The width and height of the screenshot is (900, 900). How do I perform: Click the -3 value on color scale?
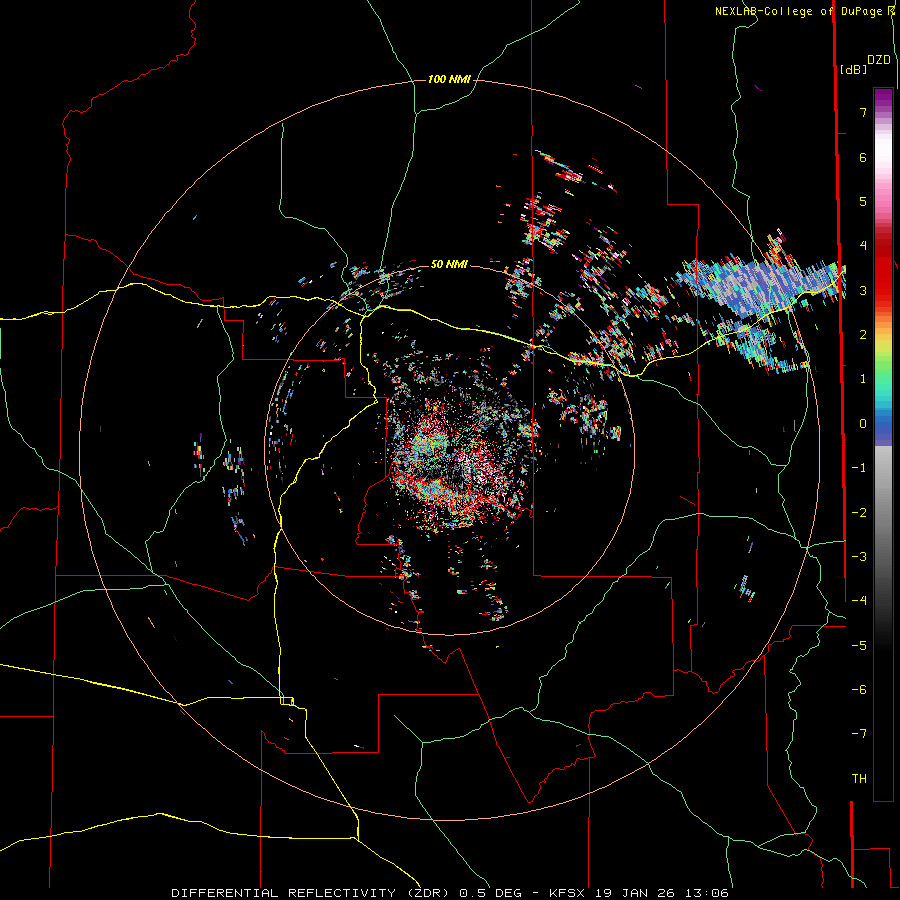[859, 557]
